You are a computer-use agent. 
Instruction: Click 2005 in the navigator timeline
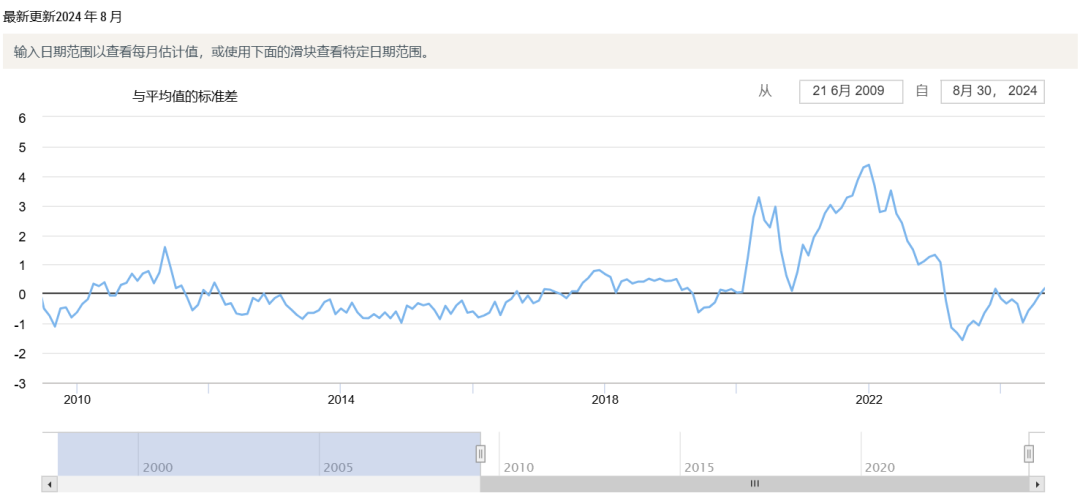339,467
